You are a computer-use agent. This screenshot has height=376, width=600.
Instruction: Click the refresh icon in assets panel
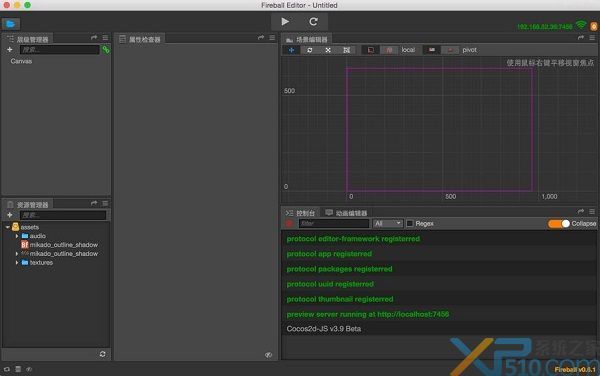[x=103, y=354]
